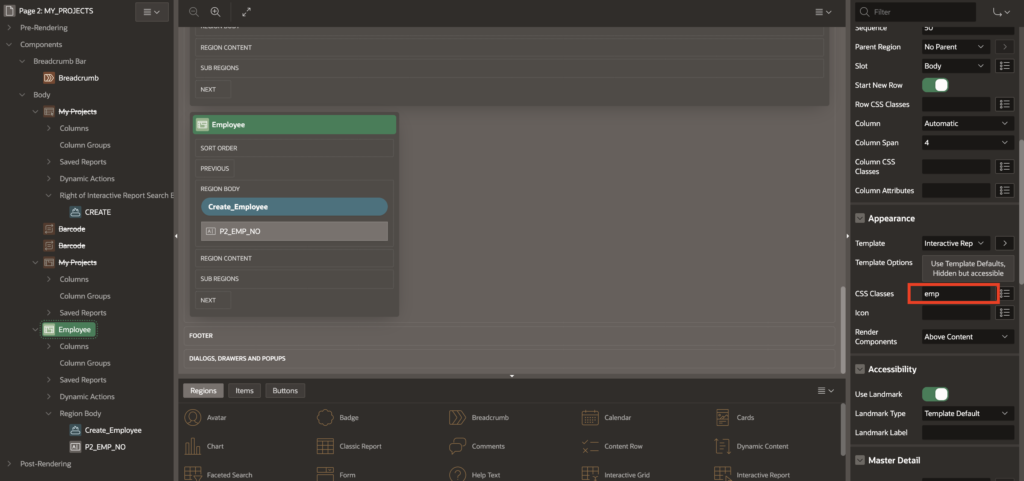Toggle the Use Landmark switch

tap(934, 394)
